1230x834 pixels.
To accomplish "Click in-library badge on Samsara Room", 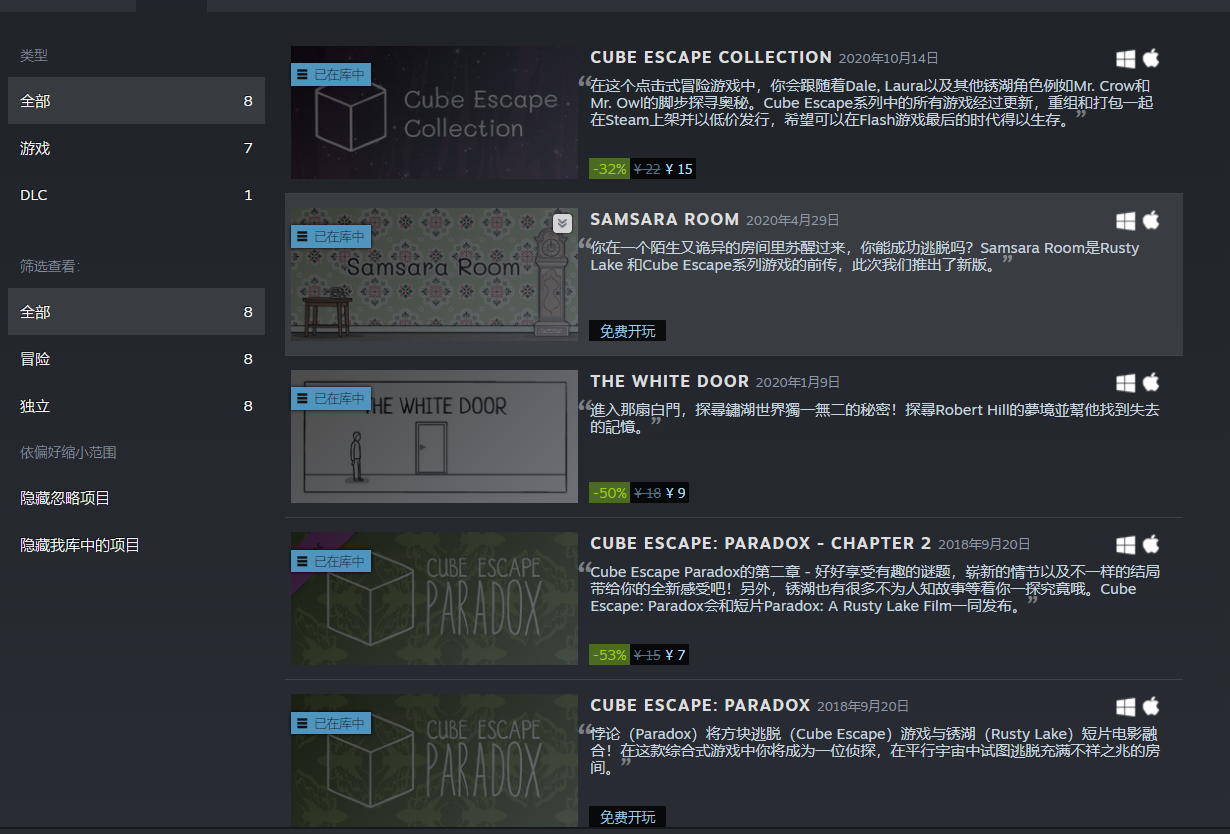I will click(x=331, y=236).
